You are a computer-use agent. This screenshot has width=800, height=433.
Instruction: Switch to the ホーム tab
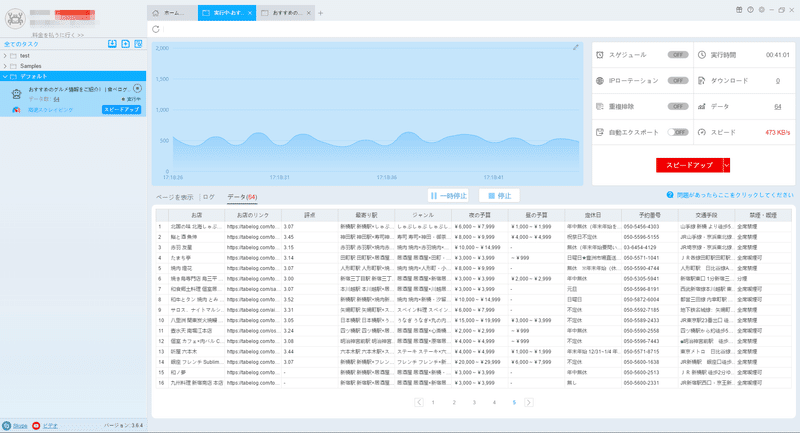tap(172, 13)
